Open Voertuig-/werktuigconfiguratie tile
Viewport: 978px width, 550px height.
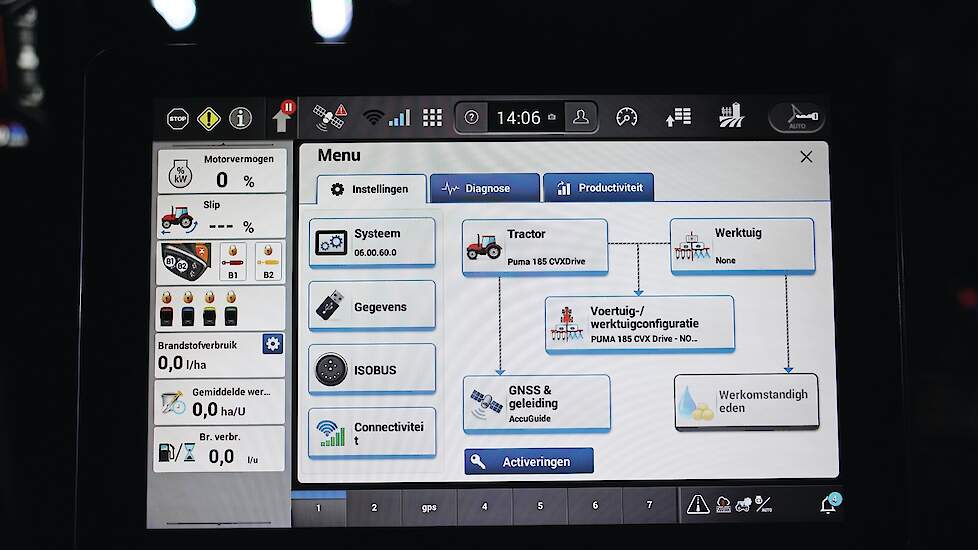[x=640, y=324]
